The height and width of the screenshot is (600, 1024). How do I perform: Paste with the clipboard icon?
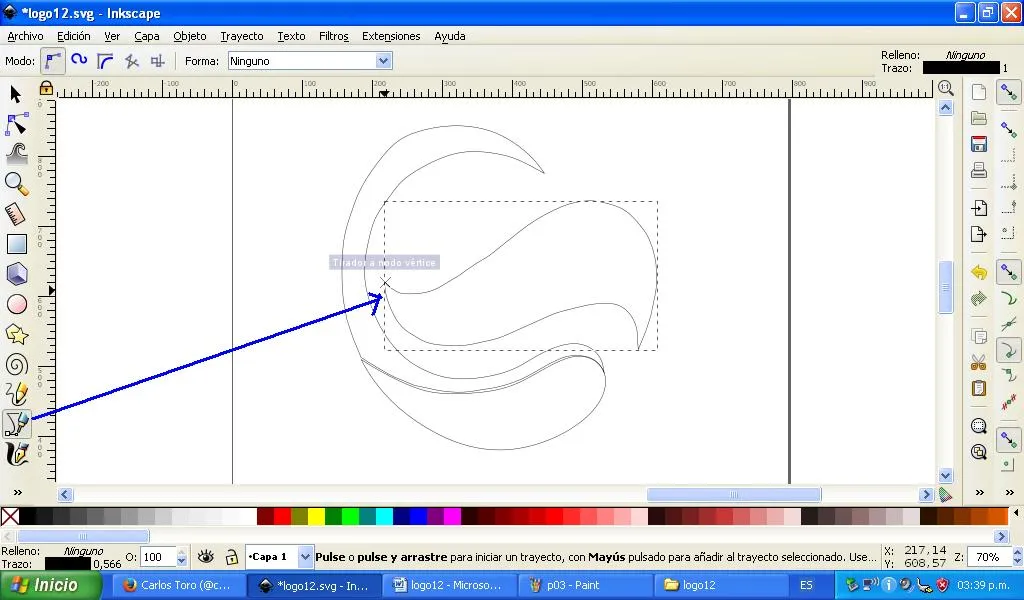978,388
